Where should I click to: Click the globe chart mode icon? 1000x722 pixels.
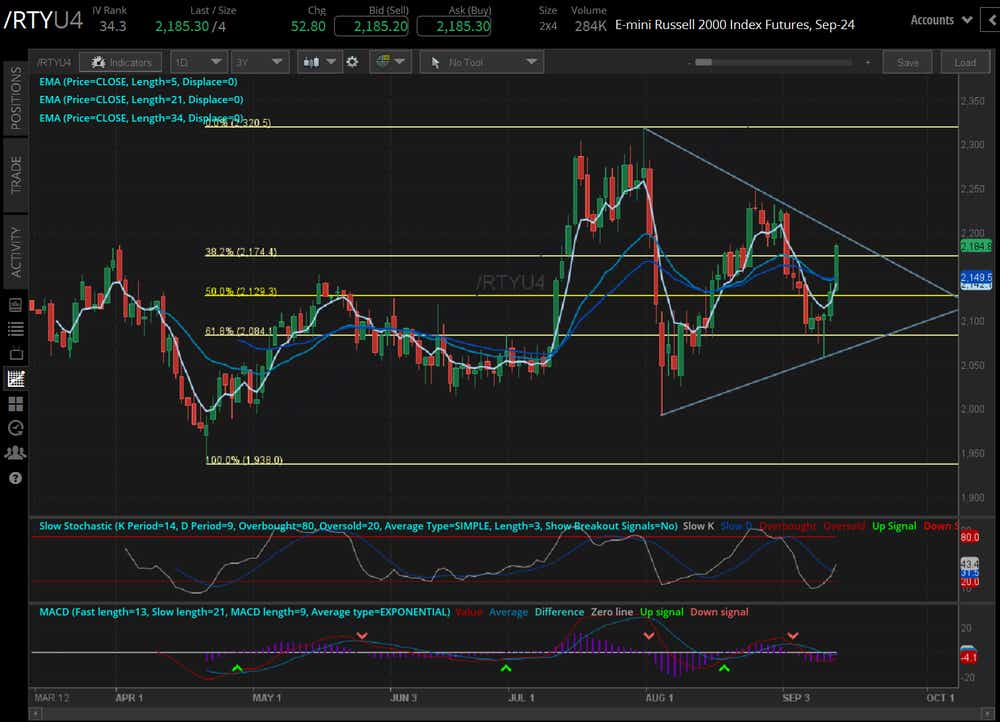pyautogui.click(x=383, y=61)
